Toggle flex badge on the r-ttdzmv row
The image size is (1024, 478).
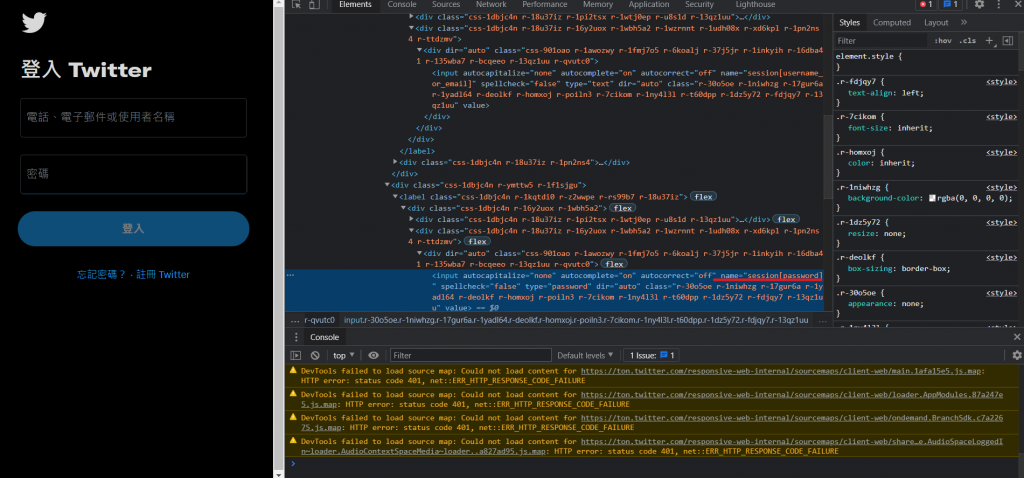[x=477, y=242]
